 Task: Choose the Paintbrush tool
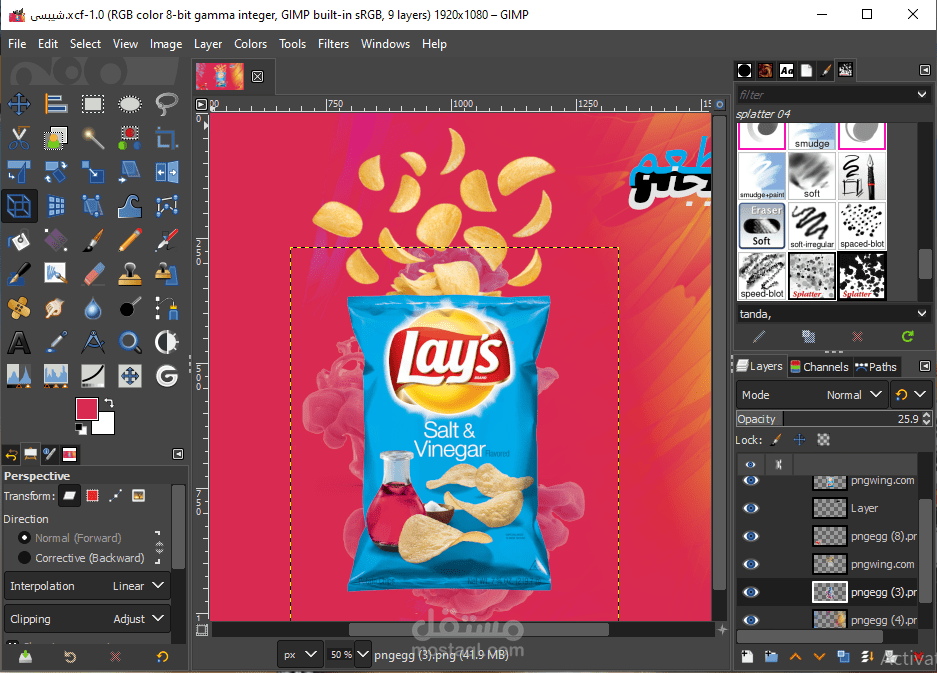[x=93, y=240]
